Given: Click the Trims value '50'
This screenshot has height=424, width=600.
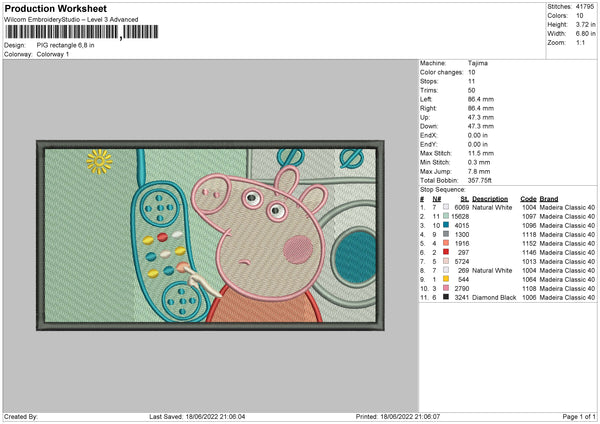Looking at the screenshot, I should (x=471, y=90).
